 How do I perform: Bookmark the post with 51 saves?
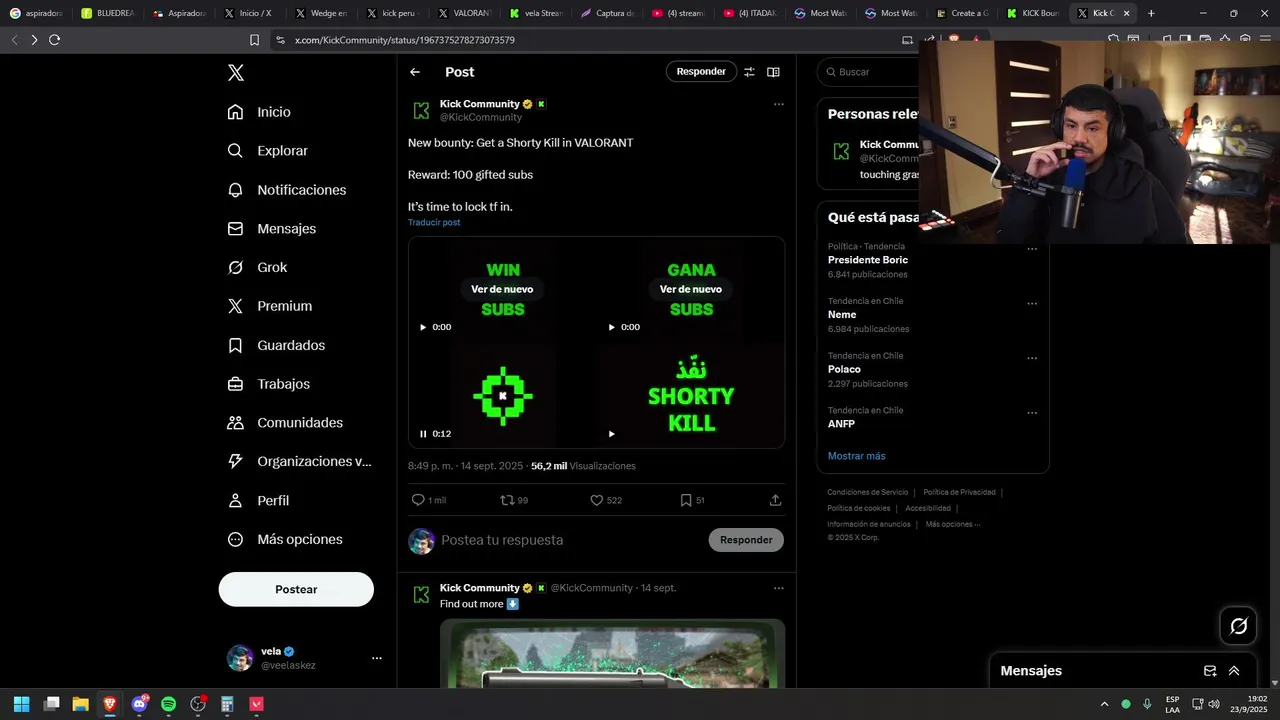[686, 500]
